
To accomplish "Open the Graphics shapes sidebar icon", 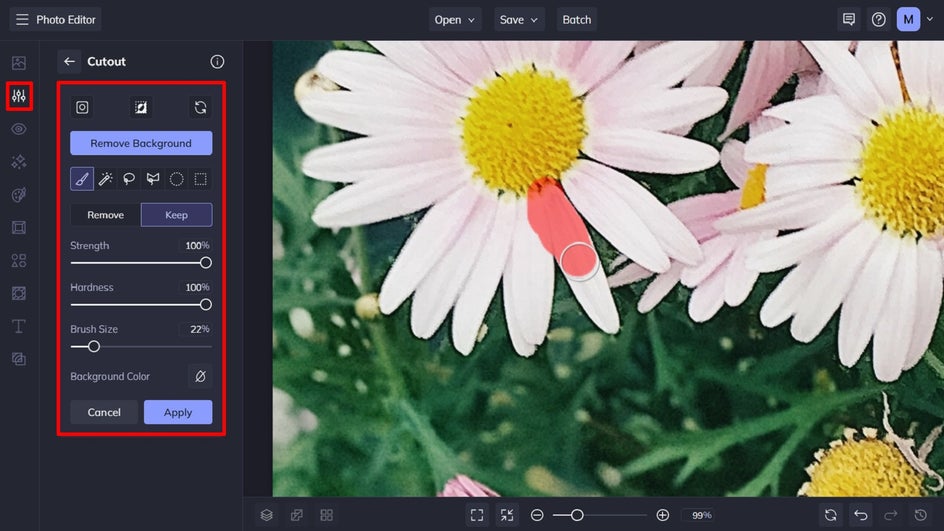I will click(19, 260).
